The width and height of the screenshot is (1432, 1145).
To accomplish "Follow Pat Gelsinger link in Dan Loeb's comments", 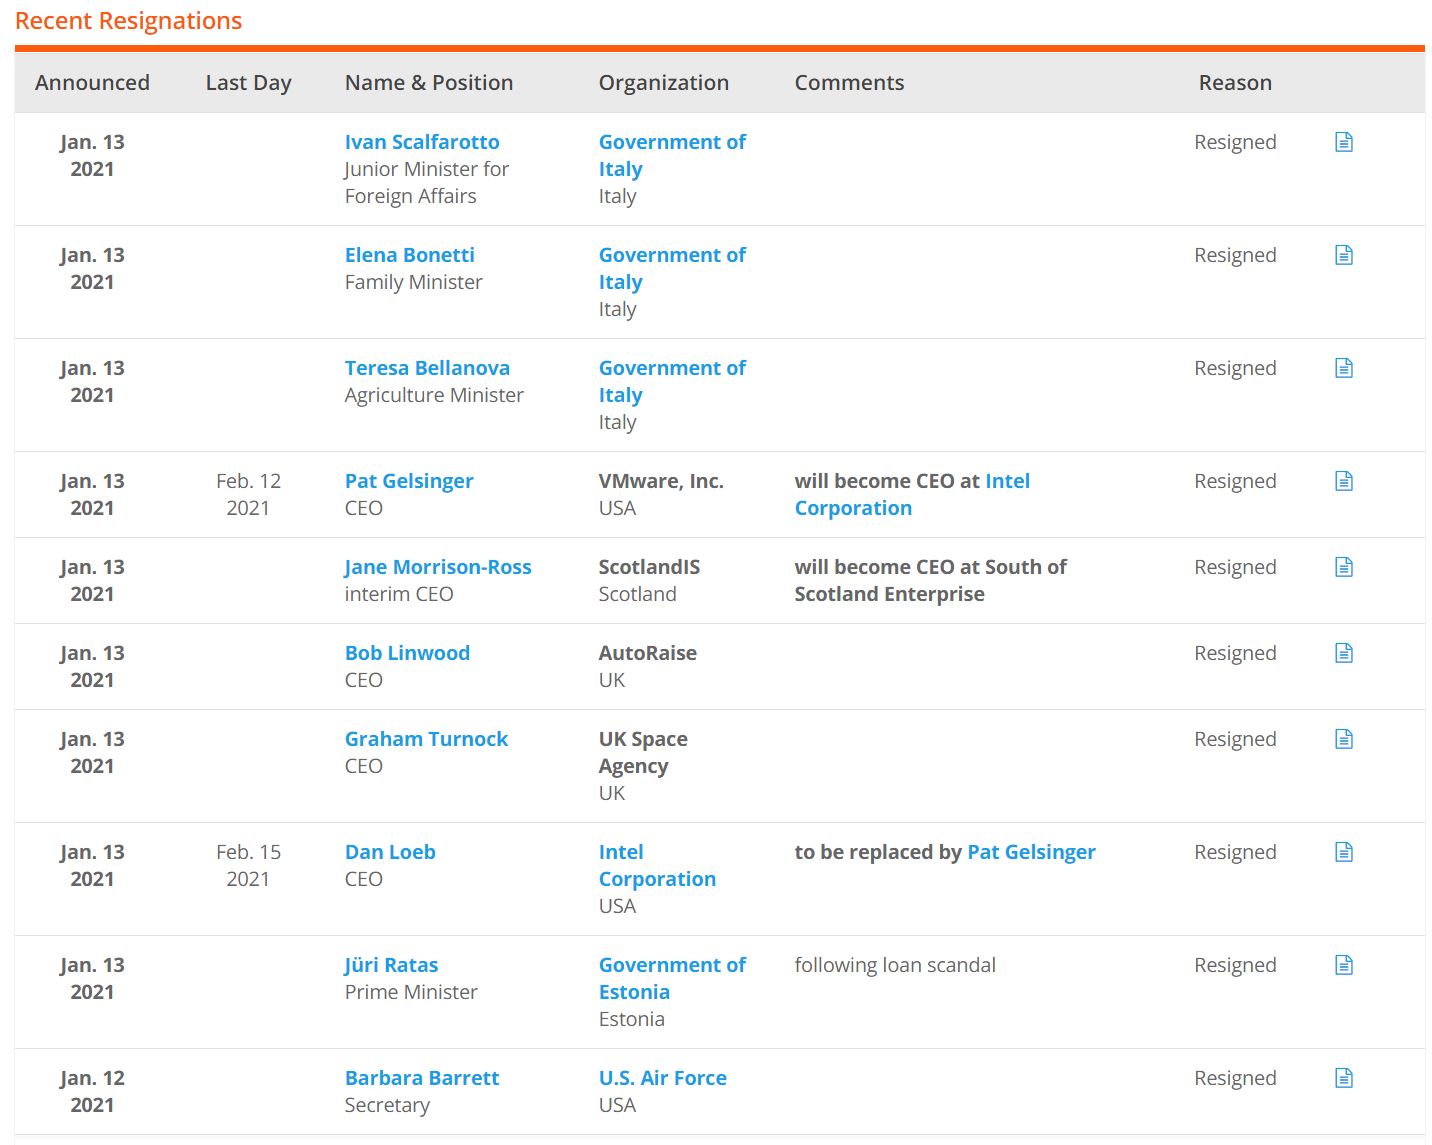I will click(1031, 852).
